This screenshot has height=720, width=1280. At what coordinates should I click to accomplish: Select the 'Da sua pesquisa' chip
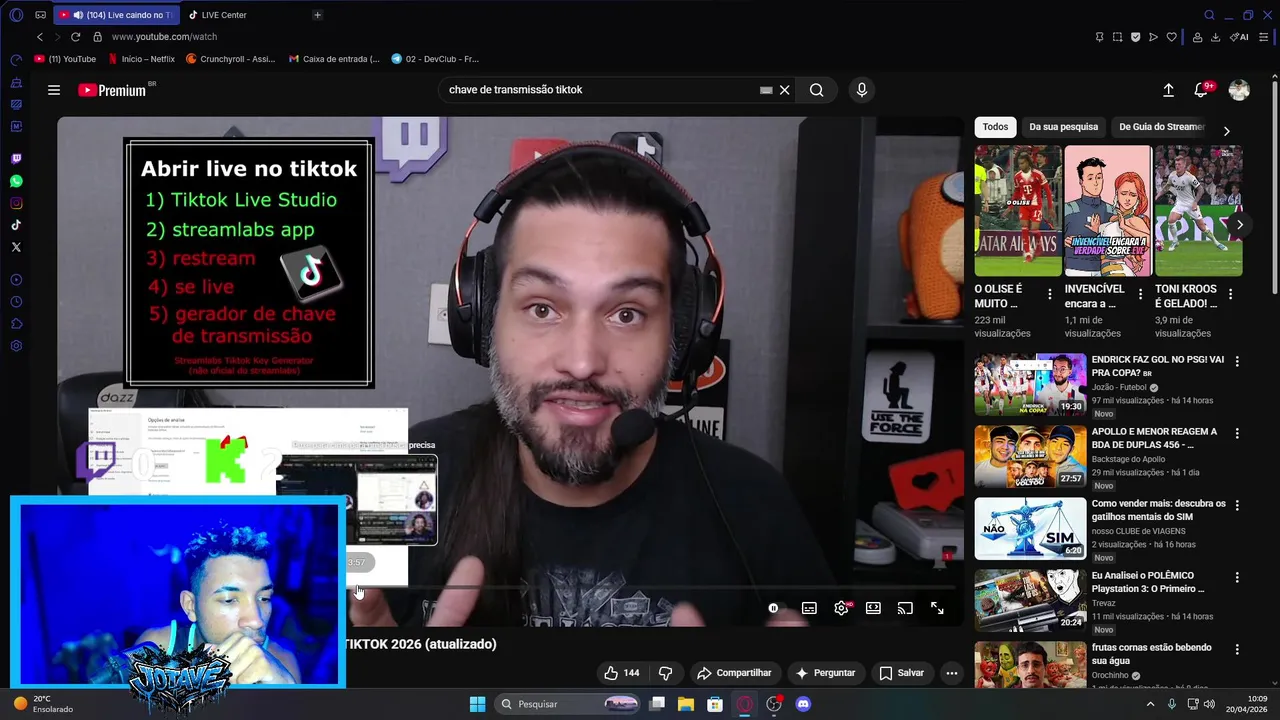1064,127
